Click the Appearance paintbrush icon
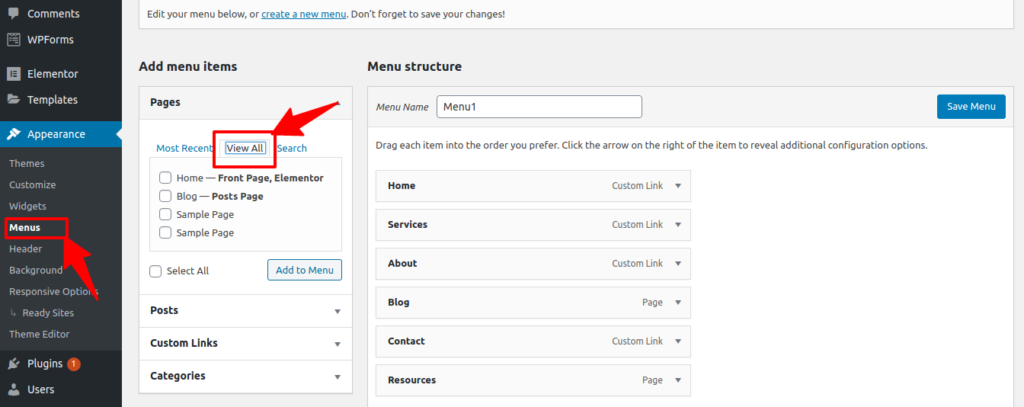The image size is (1024, 407). [x=13, y=134]
